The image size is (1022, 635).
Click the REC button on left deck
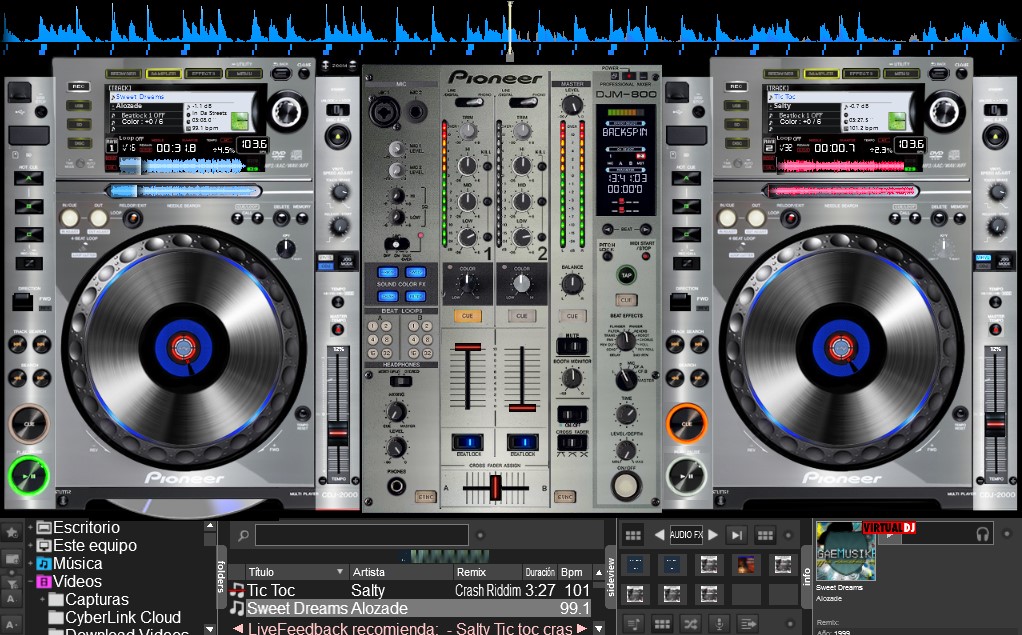click(79, 87)
